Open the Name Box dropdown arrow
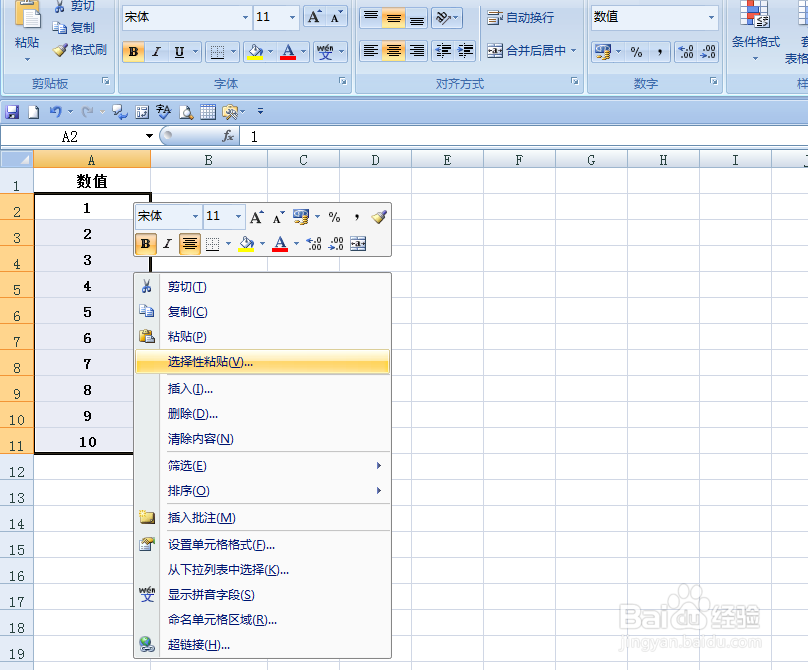808x670 pixels. (149, 136)
